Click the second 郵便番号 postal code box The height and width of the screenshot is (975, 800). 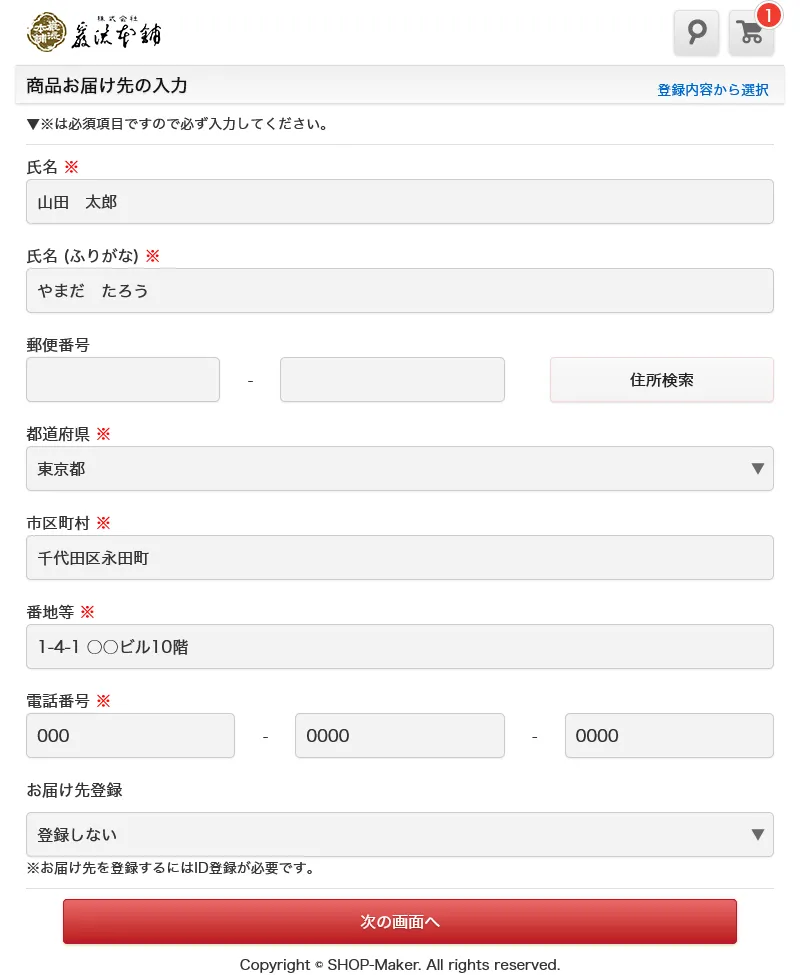tap(392, 380)
